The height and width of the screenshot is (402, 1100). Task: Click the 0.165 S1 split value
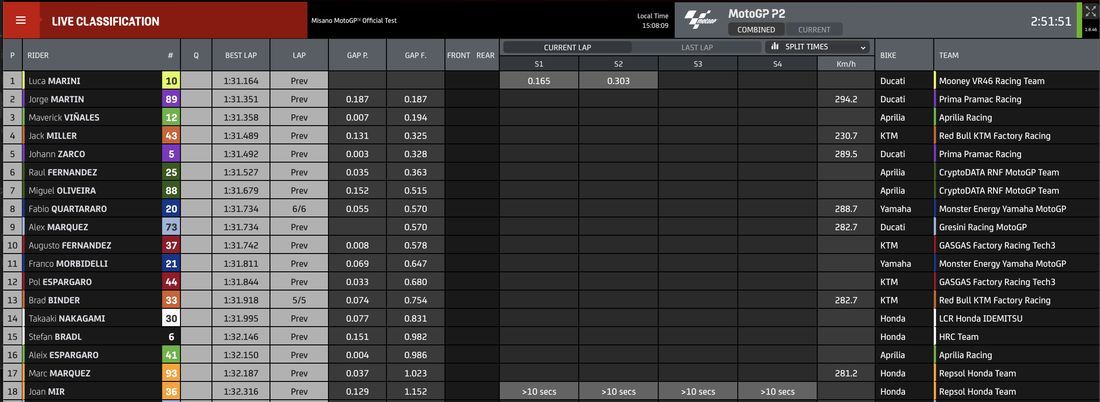pyautogui.click(x=539, y=81)
